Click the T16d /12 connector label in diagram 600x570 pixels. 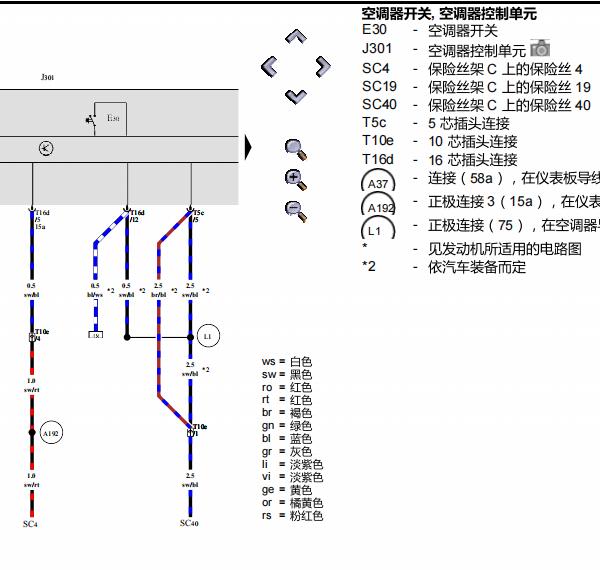(137, 216)
